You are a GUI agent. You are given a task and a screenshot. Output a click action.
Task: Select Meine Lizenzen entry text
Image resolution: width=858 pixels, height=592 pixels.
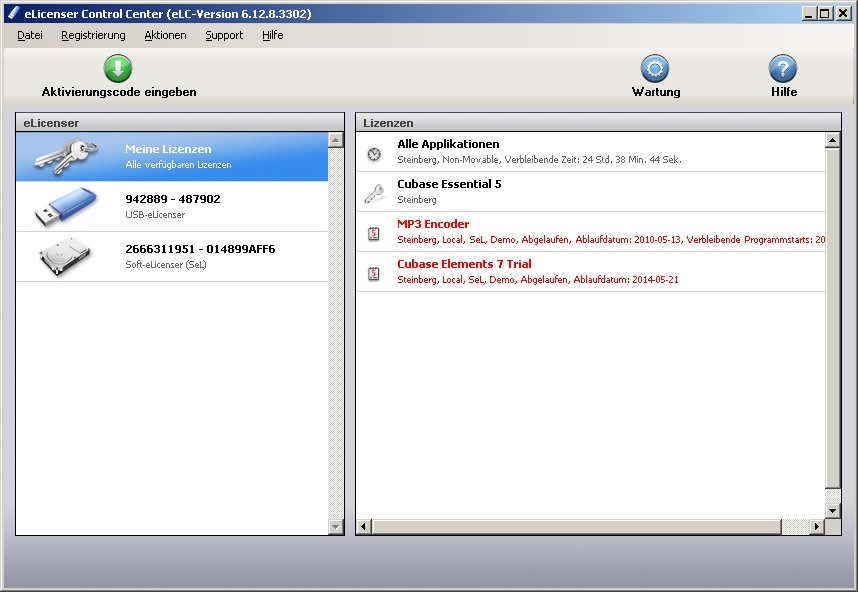click(168, 149)
